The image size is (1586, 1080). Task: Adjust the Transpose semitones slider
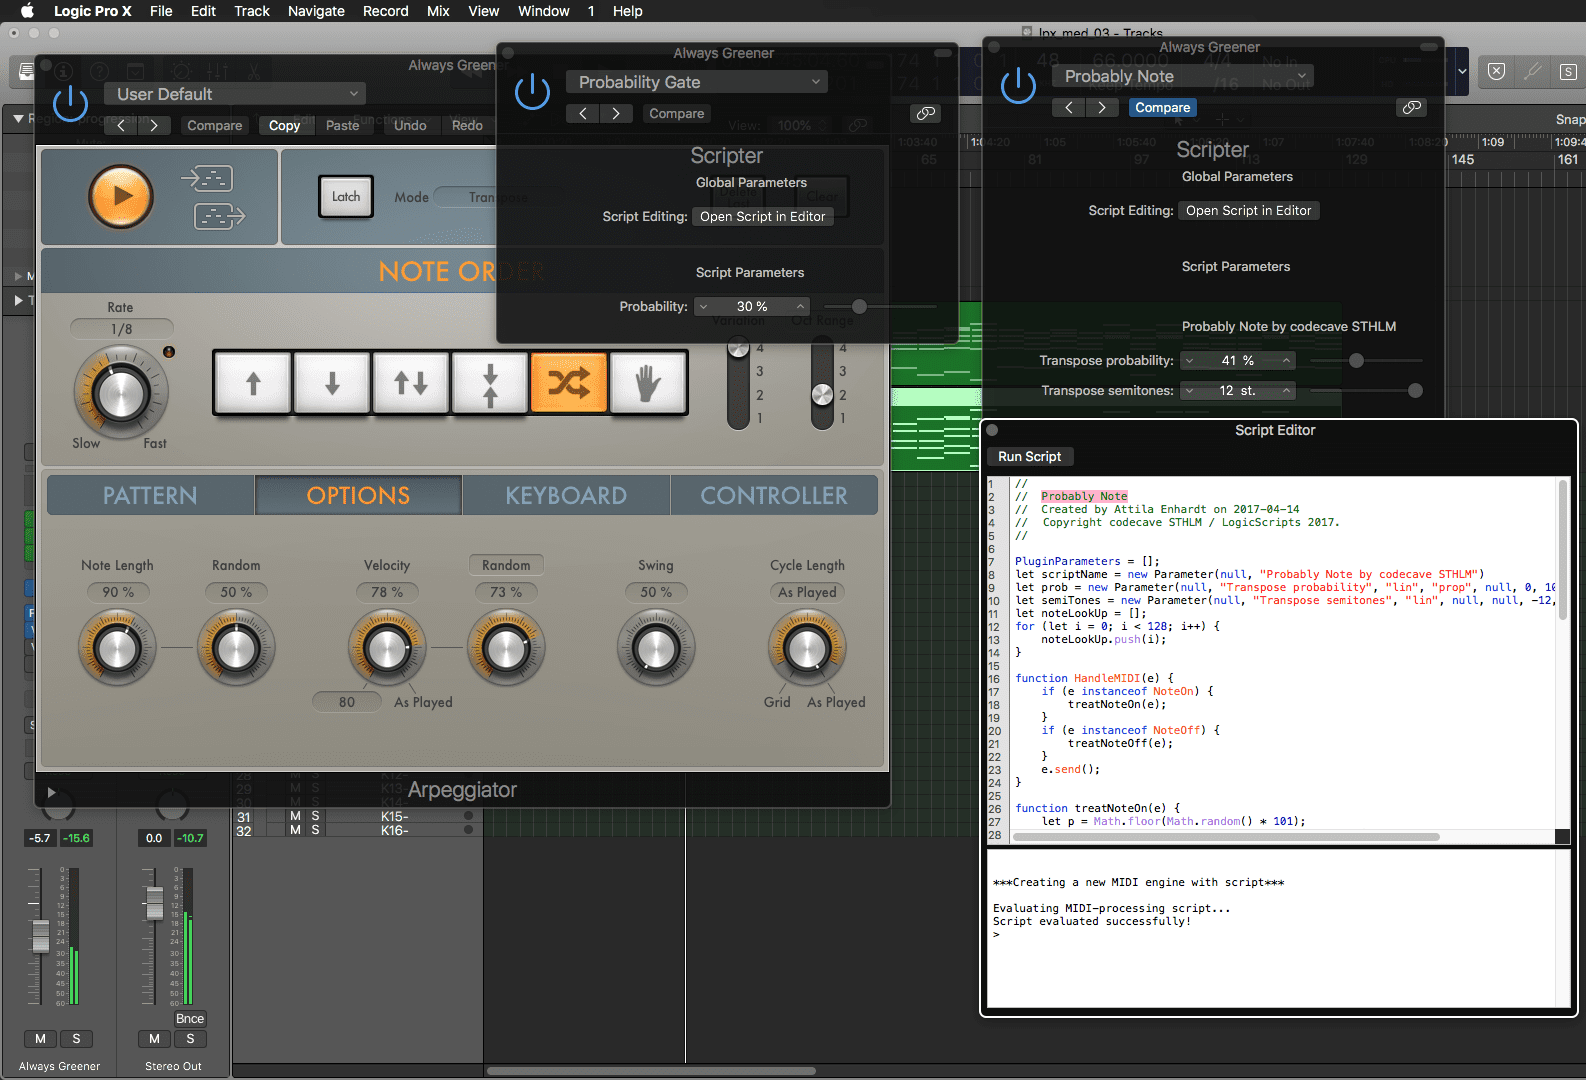(1415, 390)
